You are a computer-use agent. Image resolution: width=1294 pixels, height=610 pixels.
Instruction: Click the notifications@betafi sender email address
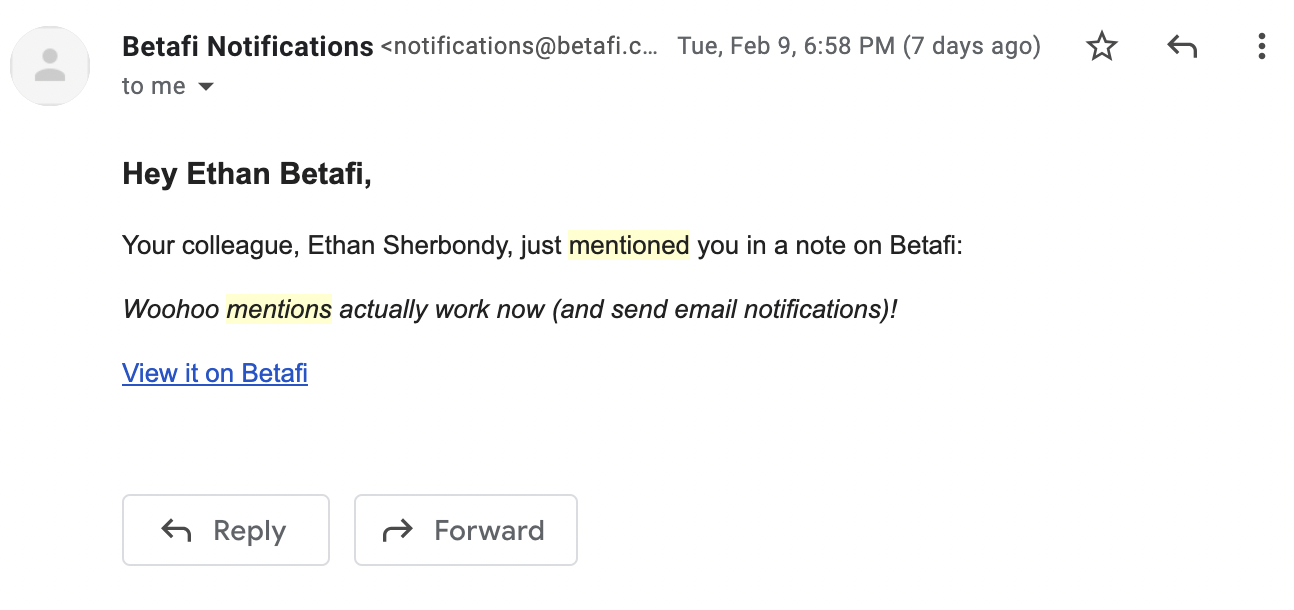coord(521,46)
